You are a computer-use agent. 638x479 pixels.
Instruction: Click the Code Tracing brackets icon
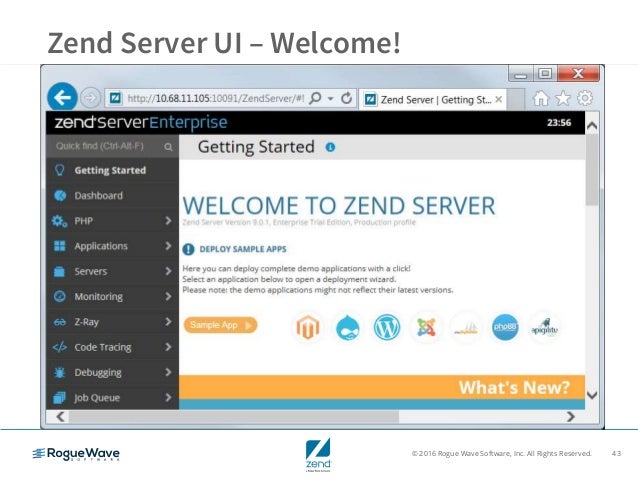[x=59, y=347]
